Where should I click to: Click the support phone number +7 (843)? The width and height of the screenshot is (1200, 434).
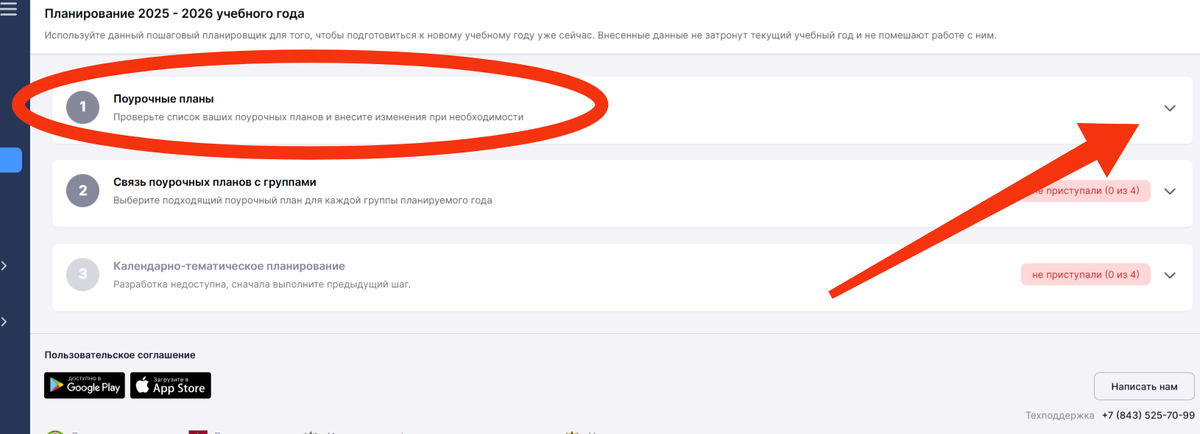[x=1148, y=415]
